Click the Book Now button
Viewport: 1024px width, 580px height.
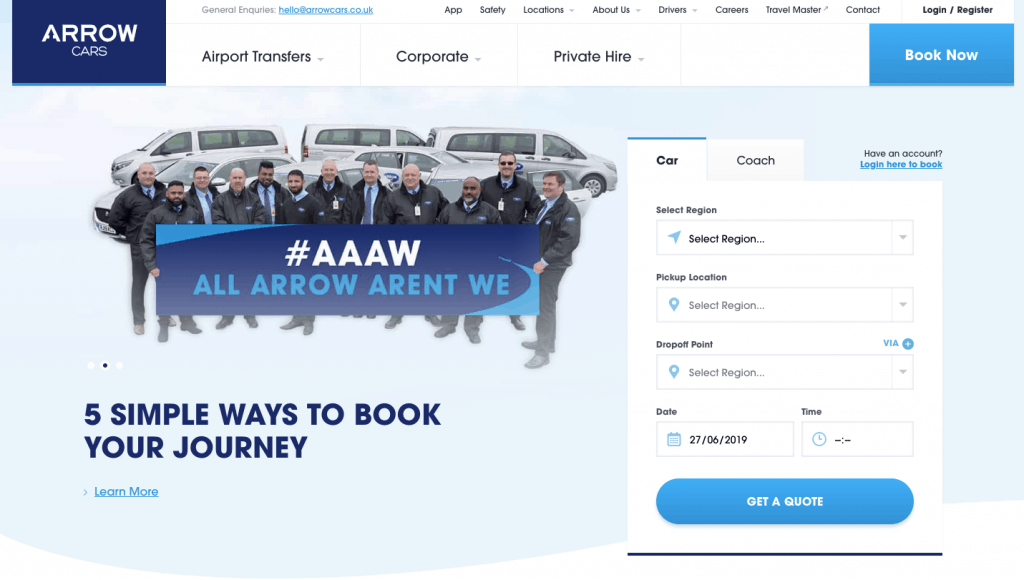pyautogui.click(x=941, y=55)
